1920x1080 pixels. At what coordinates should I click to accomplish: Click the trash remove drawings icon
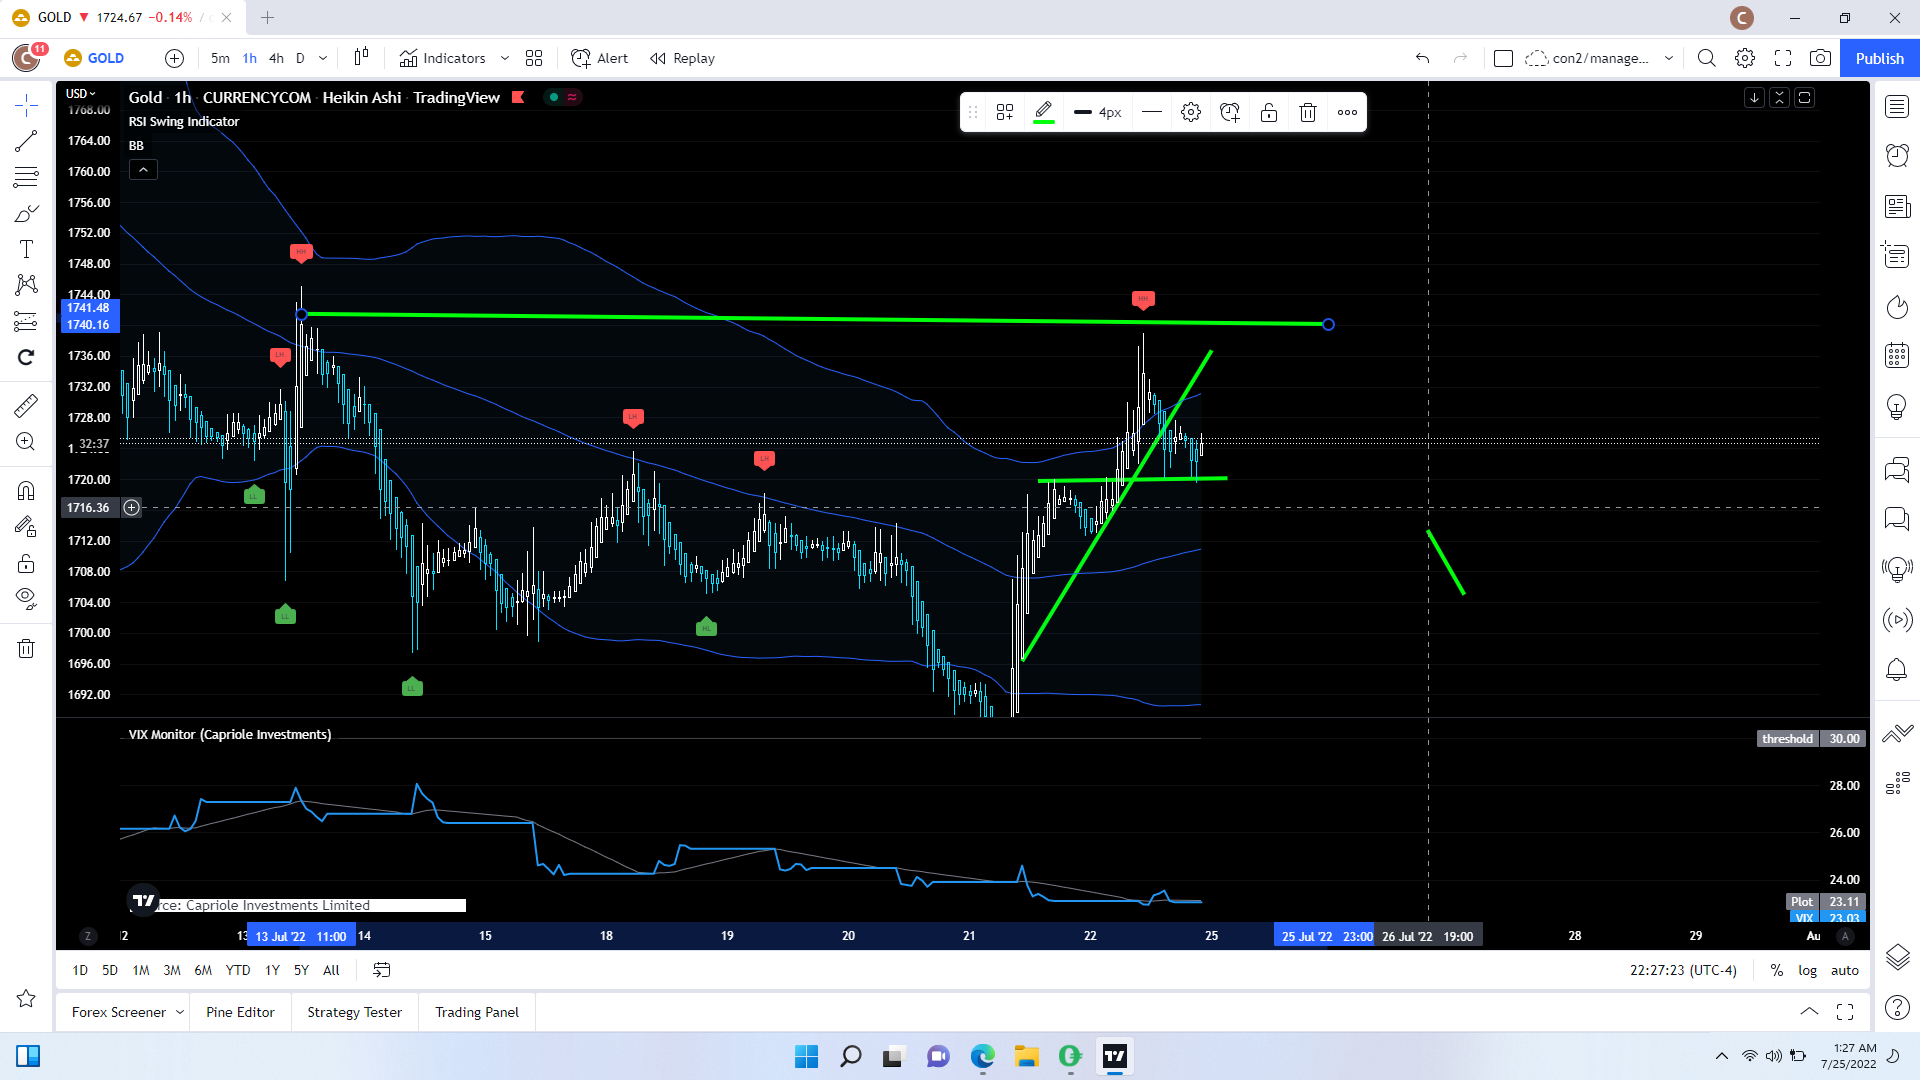[x=26, y=648]
